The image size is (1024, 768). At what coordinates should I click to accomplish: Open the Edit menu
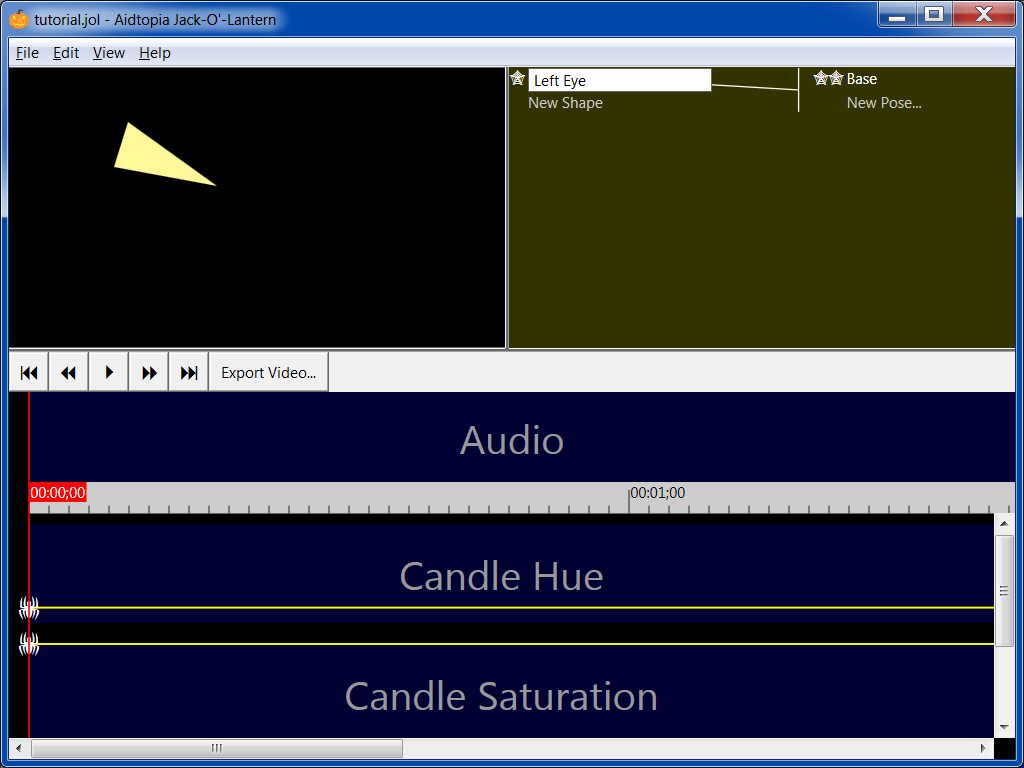(66, 53)
